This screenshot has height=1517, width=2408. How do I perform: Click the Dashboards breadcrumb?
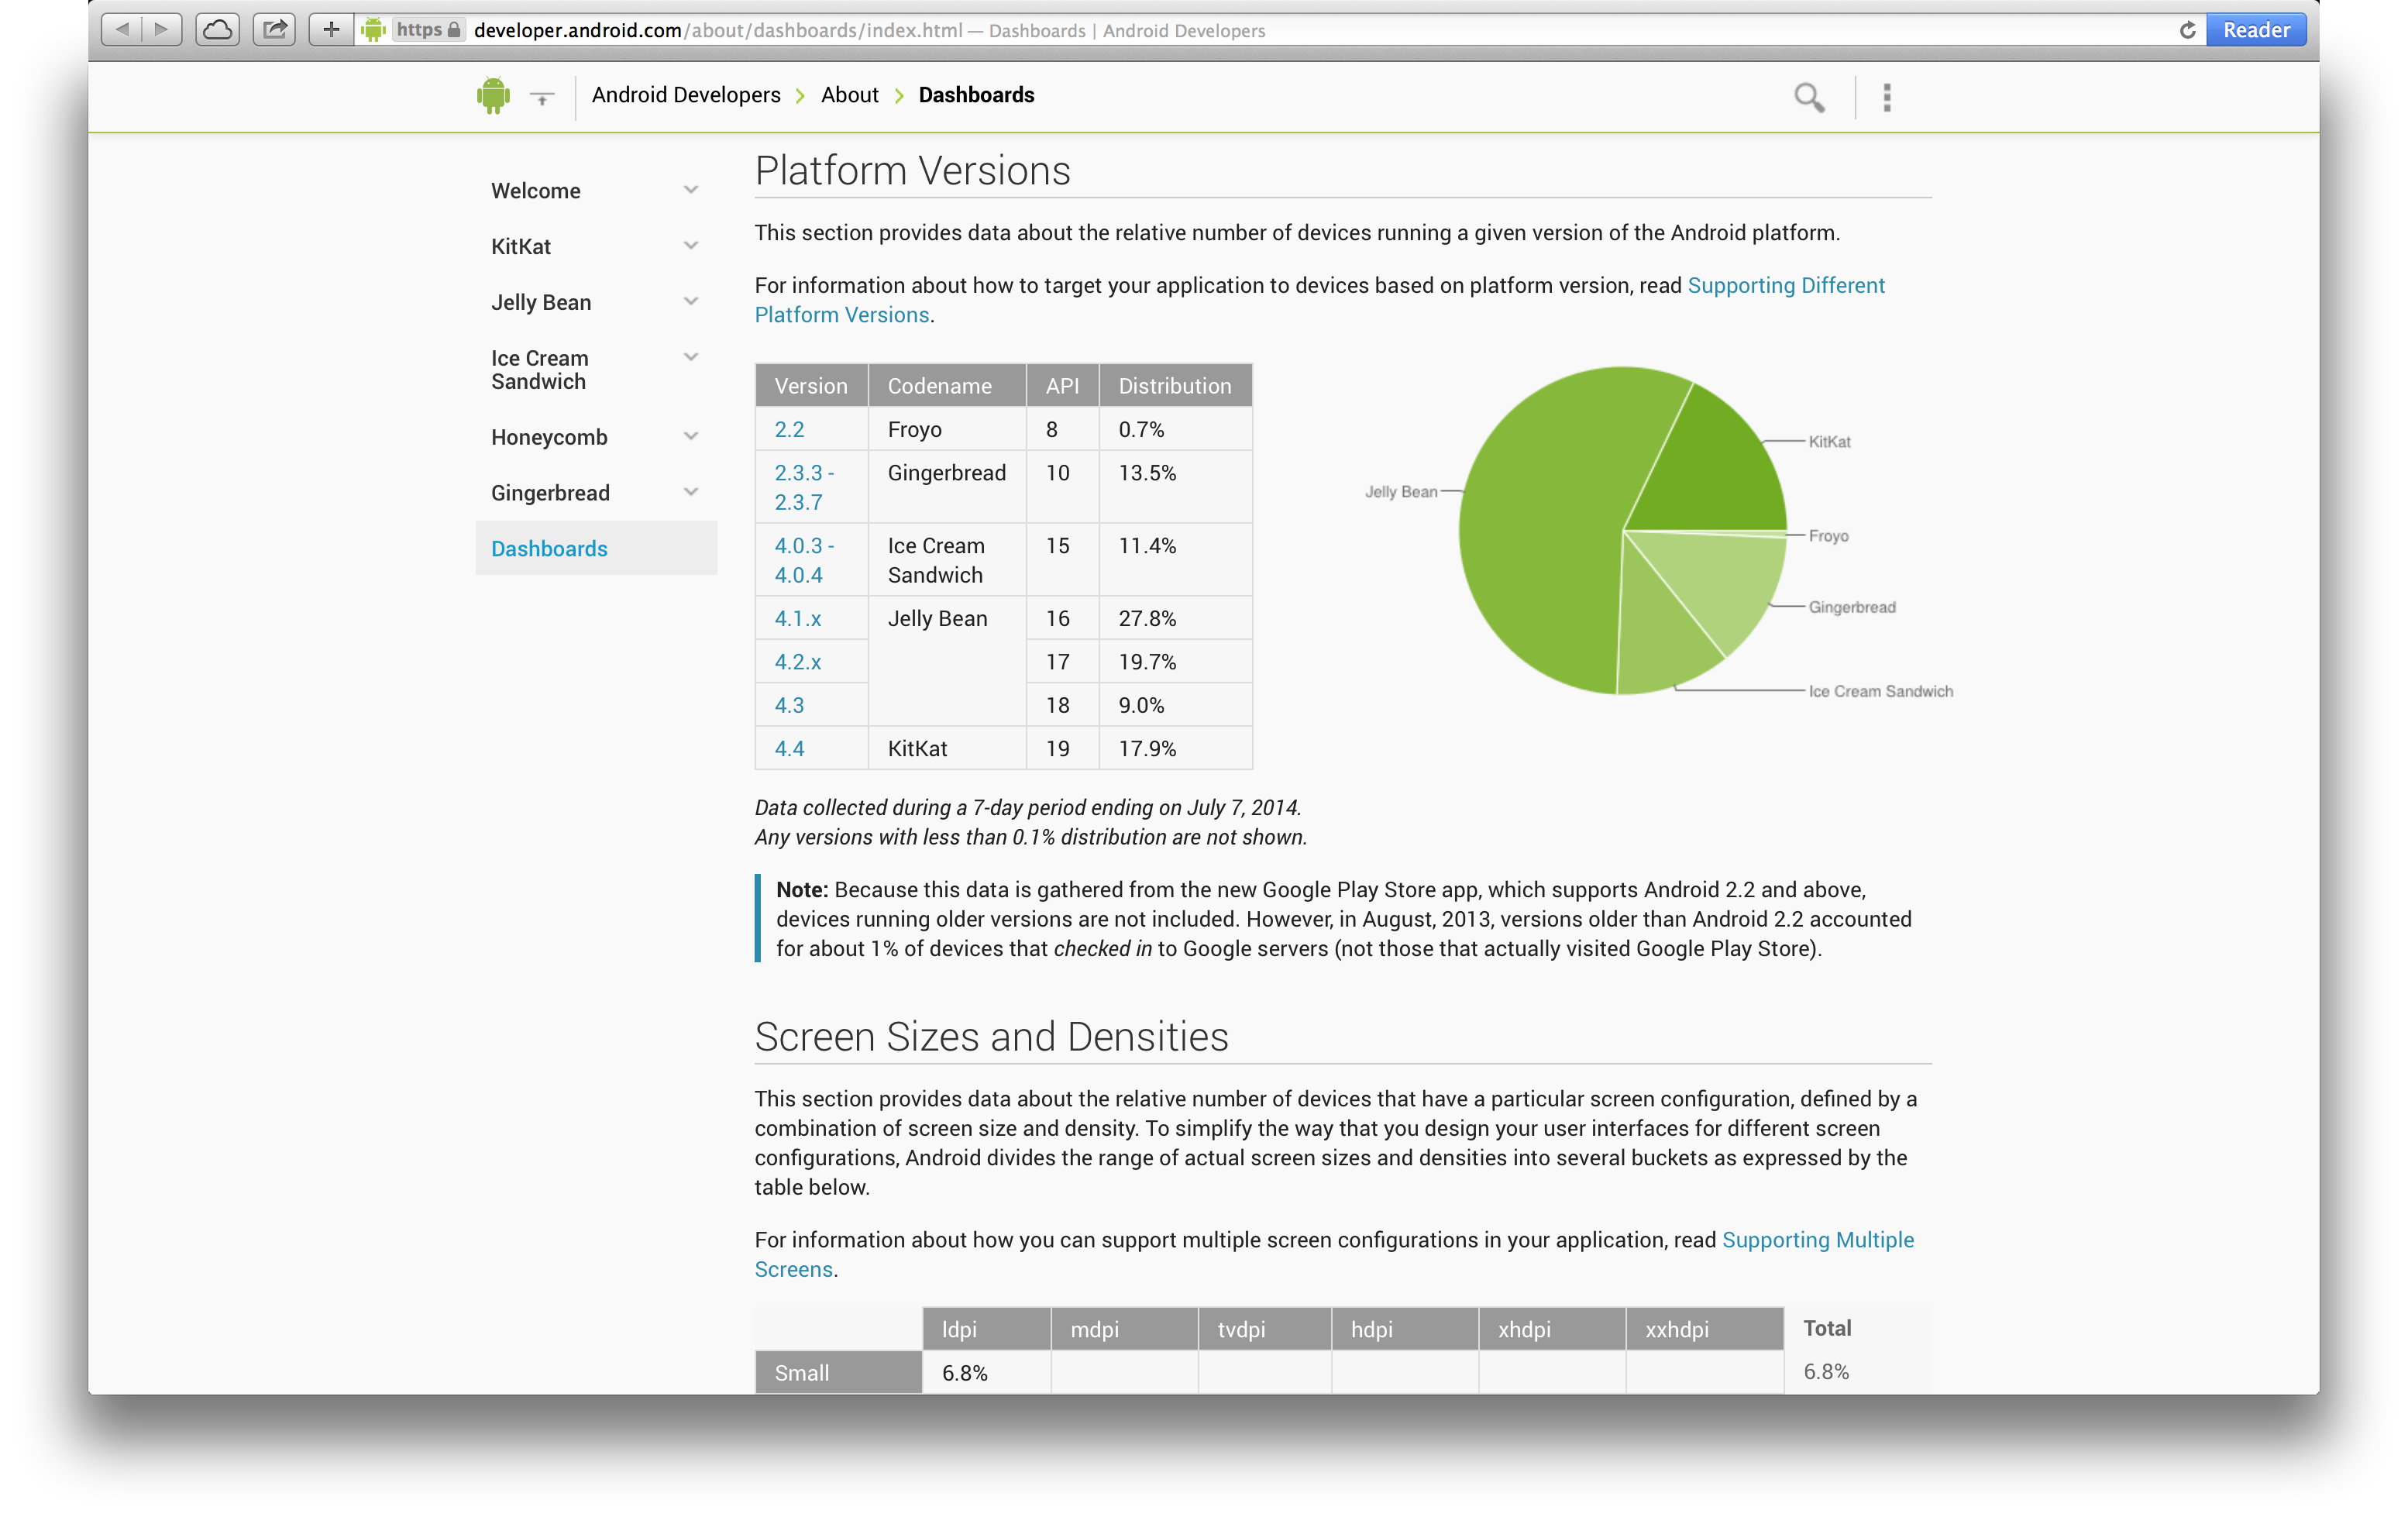point(976,95)
